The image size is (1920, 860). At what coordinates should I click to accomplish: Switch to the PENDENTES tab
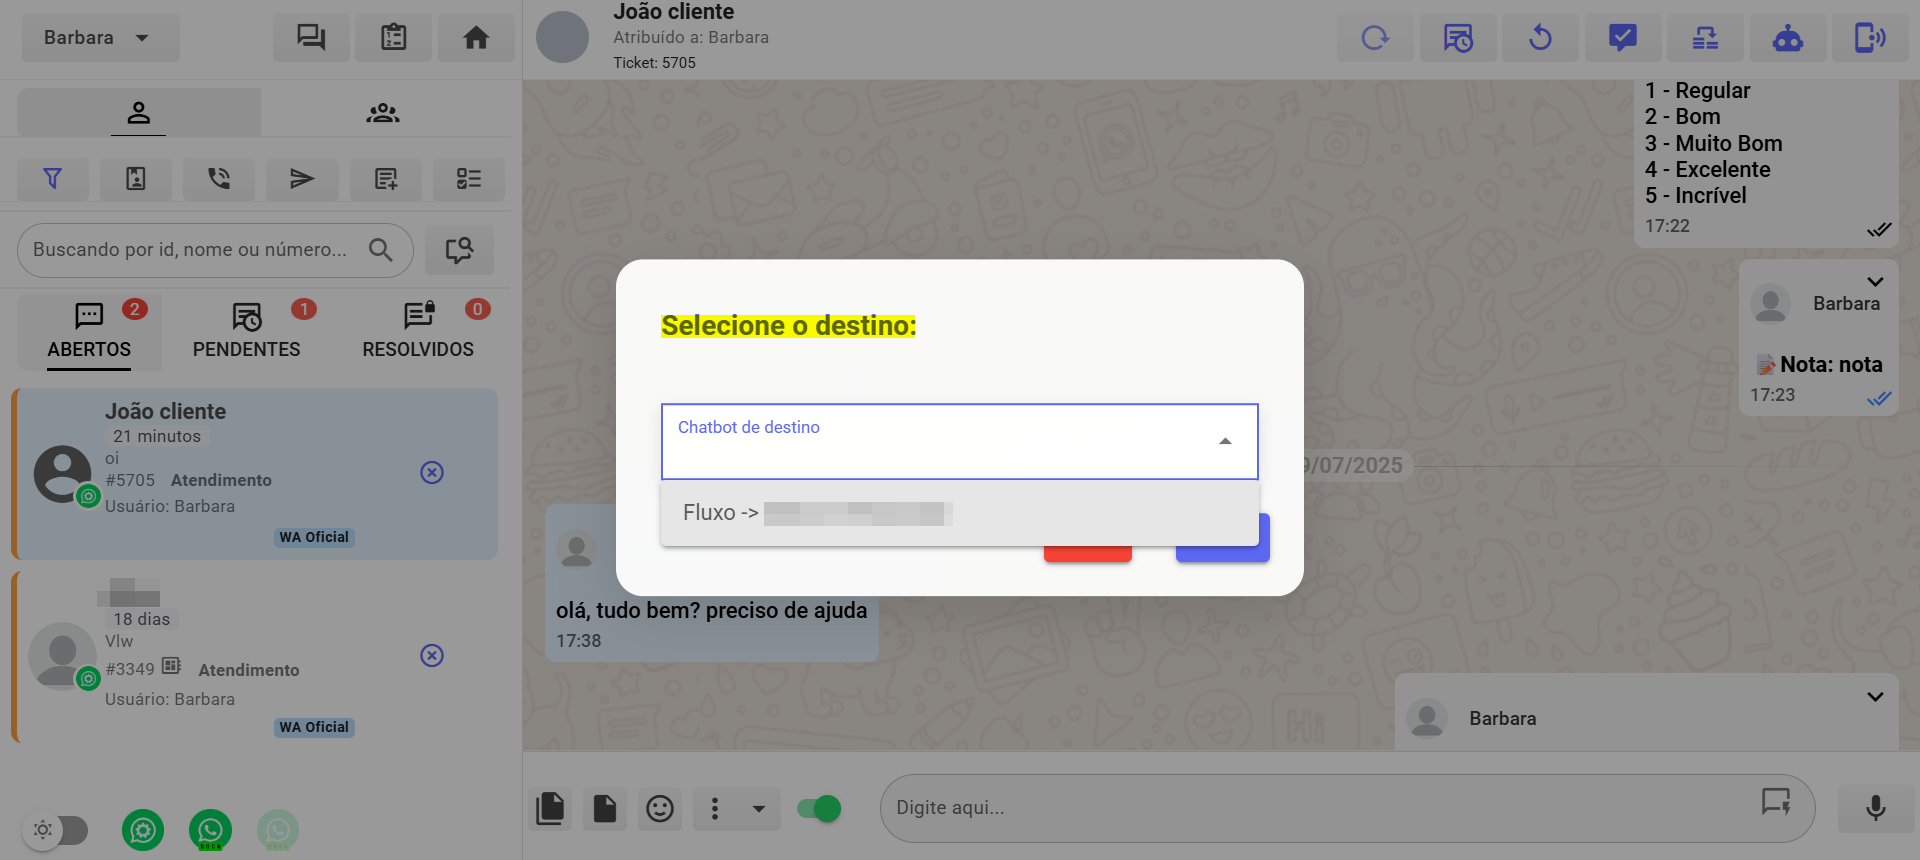tap(246, 331)
